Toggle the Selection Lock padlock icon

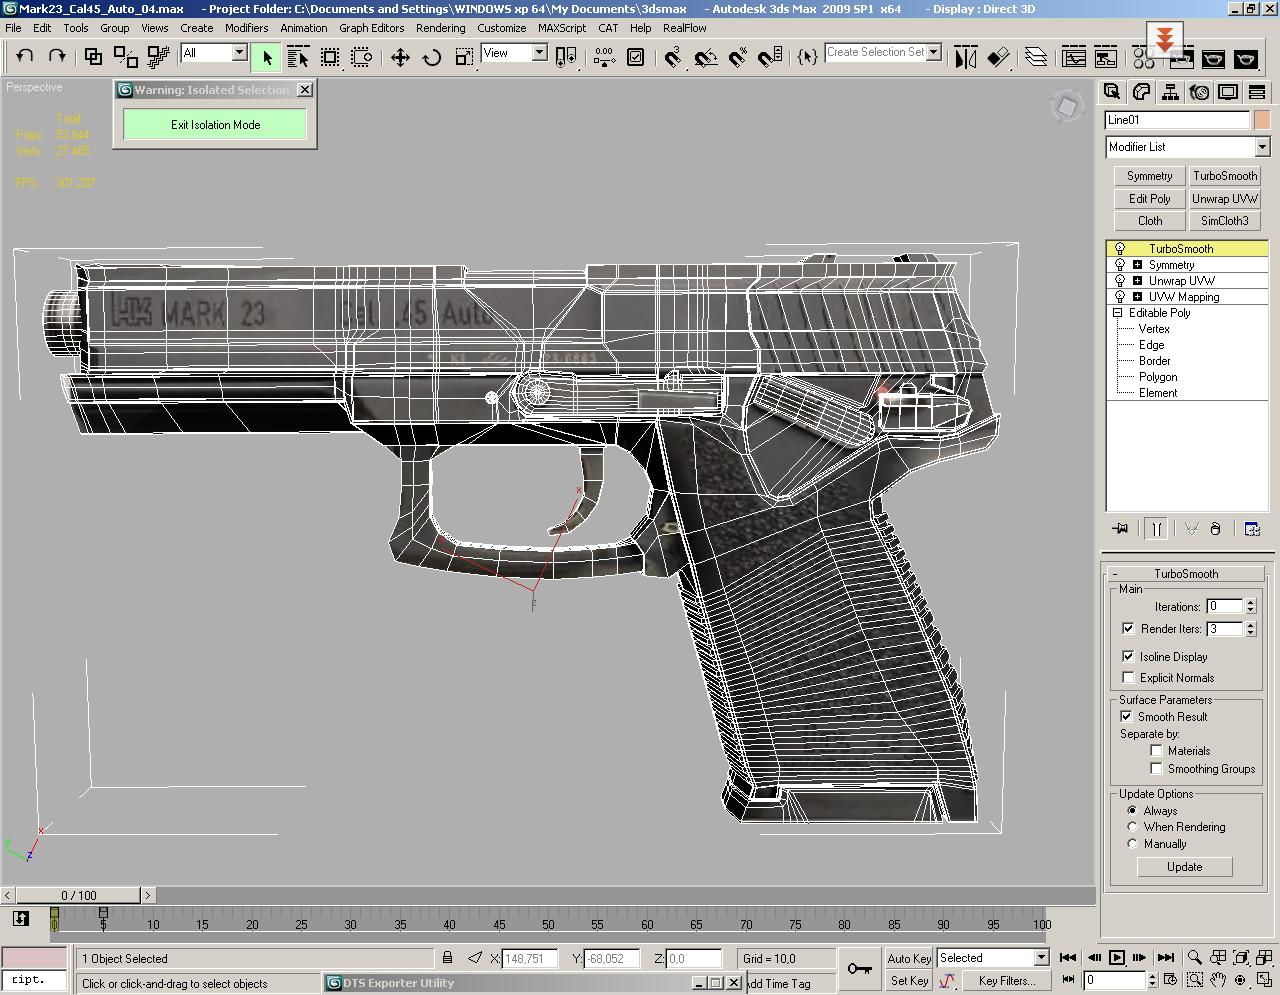[447, 958]
